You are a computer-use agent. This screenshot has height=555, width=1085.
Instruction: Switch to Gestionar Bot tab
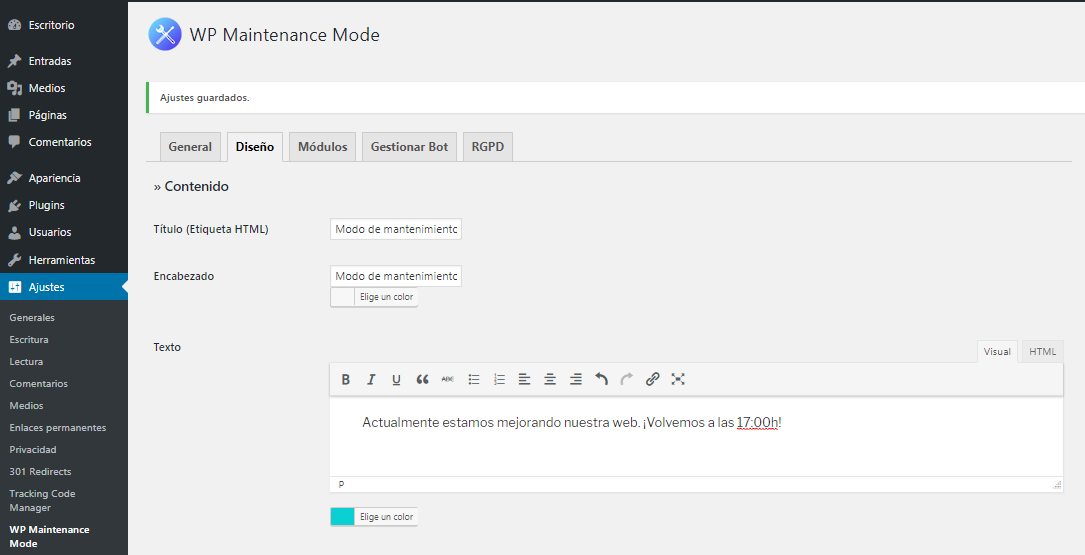tap(410, 147)
